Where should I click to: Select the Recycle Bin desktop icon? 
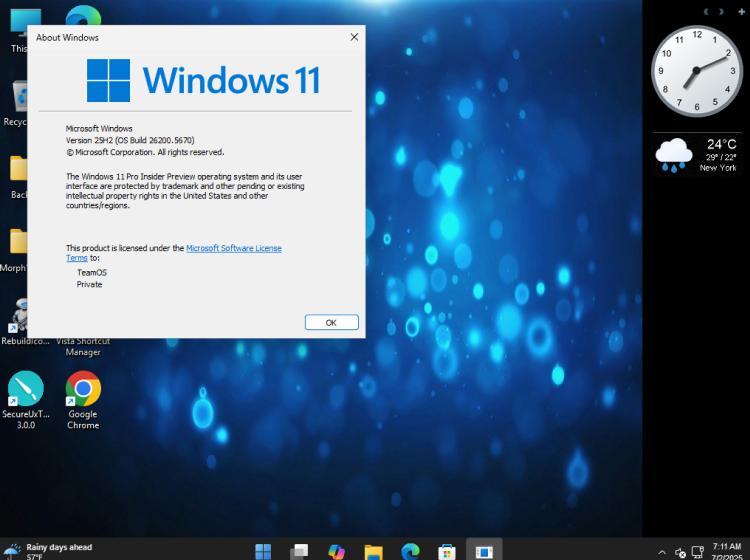click(14, 103)
